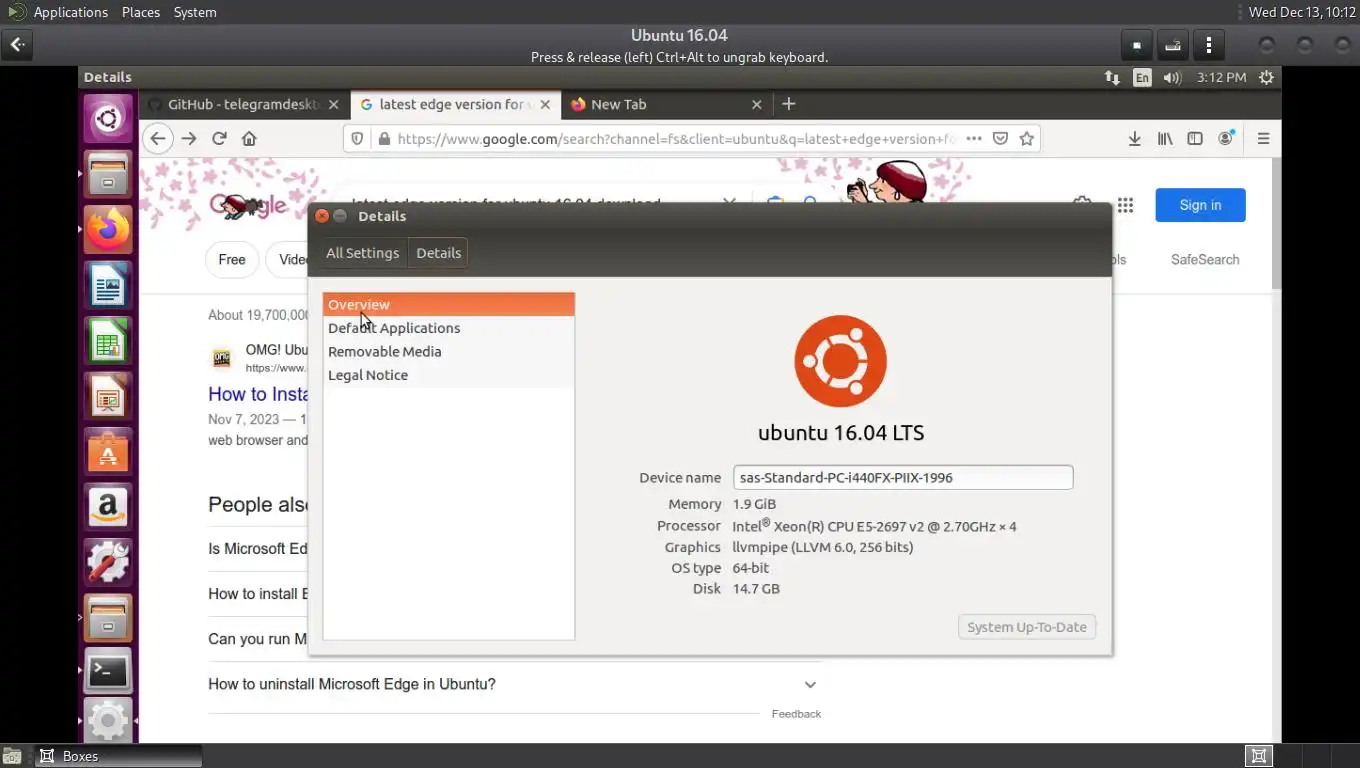
Task: Open host Places menu
Action: (x=141, y=12)
